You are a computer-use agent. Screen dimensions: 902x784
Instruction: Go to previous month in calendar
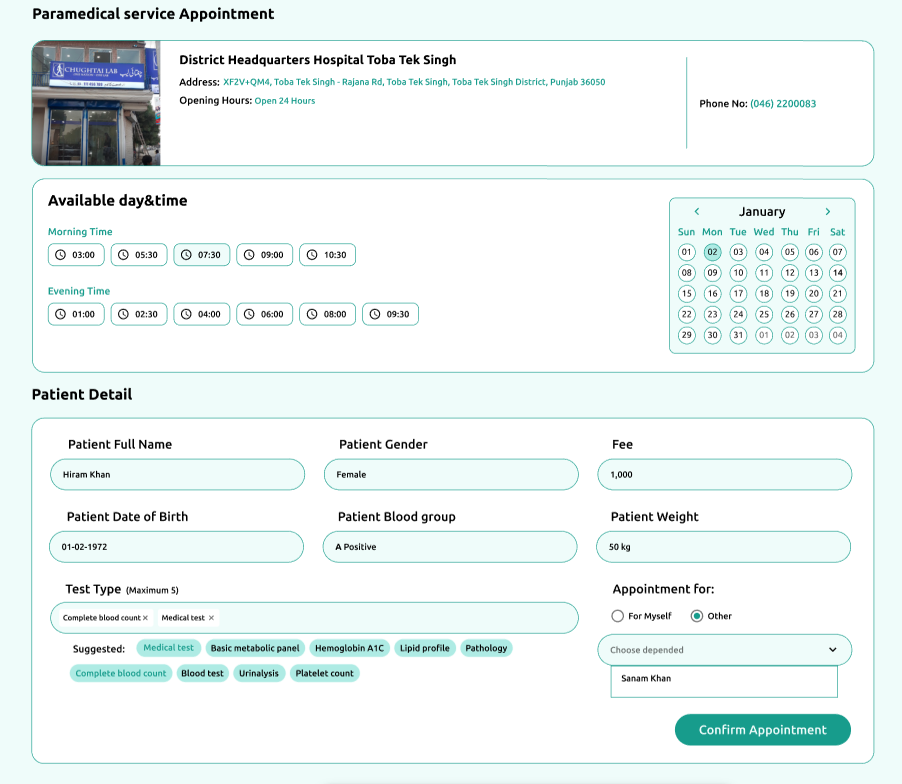[x=697, y=211]
